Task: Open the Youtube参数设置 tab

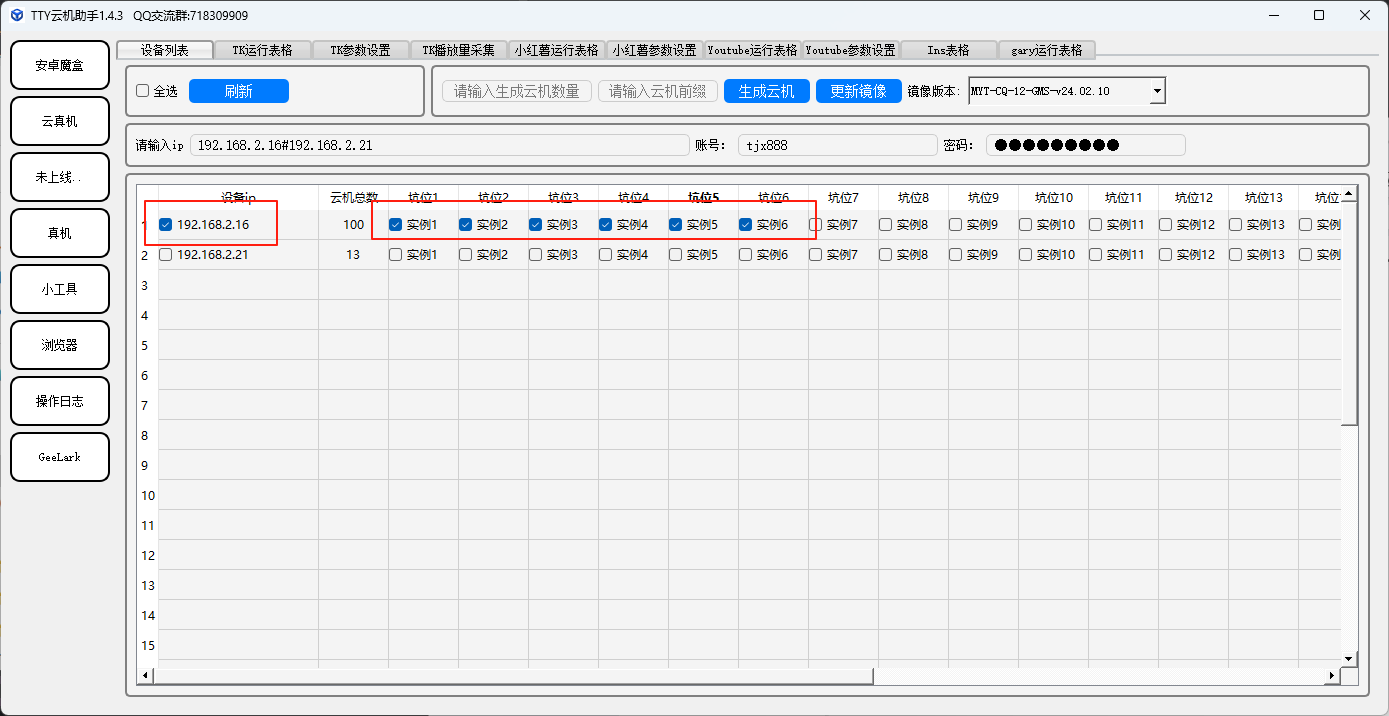Action: pyautogui.click(x=850, y=50)
